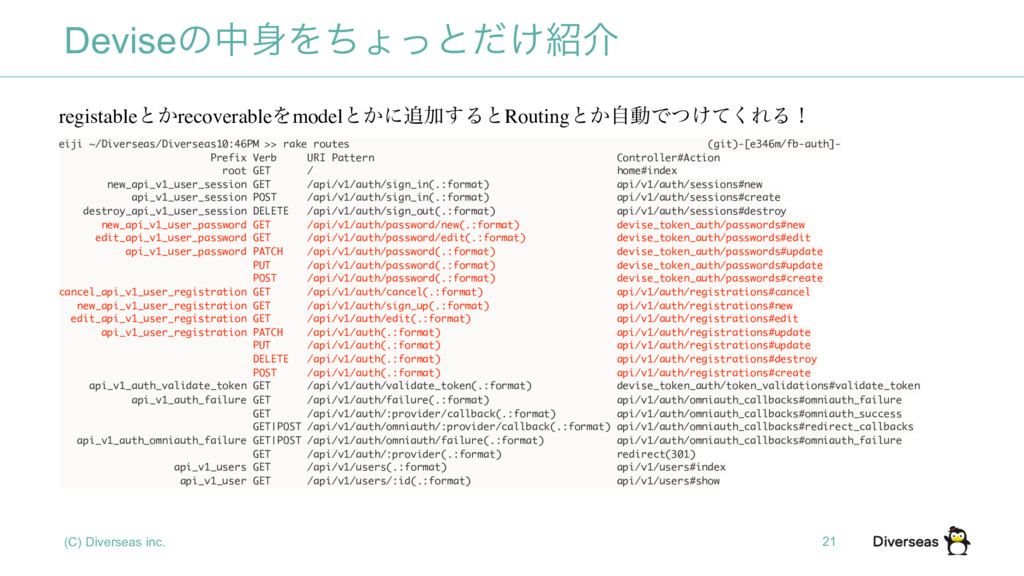The height and width of the screenshot is (576, 1024).
Task: Click the 'Controller#Action' column header
Action: coord(668,157)
